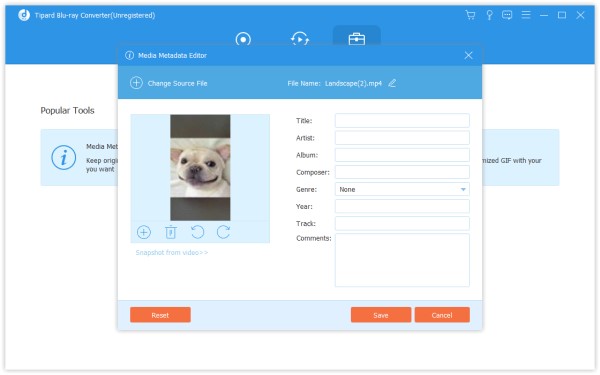Expand the Genre dropdown
Screen dimensions: 600x375
pyautogui.click(x=402, y=189)
